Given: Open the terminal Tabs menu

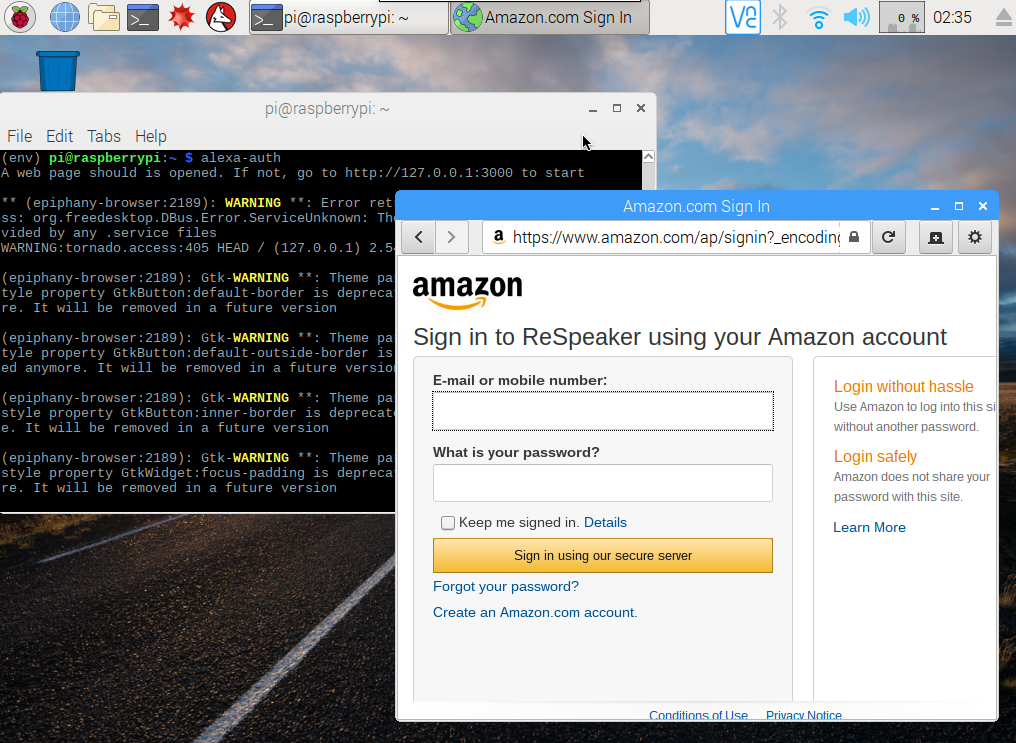Looking at the screenshot, I should 104,136.
